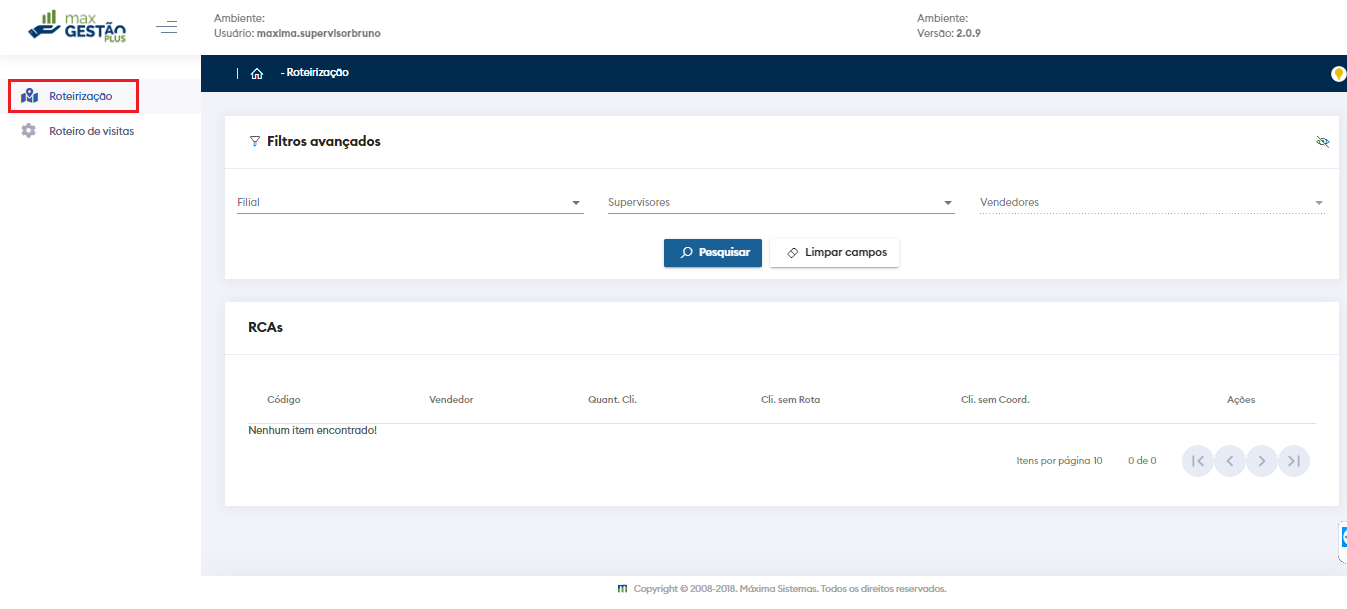1347x609 pixels.
Task: Open the Filial dropdown
Action: [409, 203]
